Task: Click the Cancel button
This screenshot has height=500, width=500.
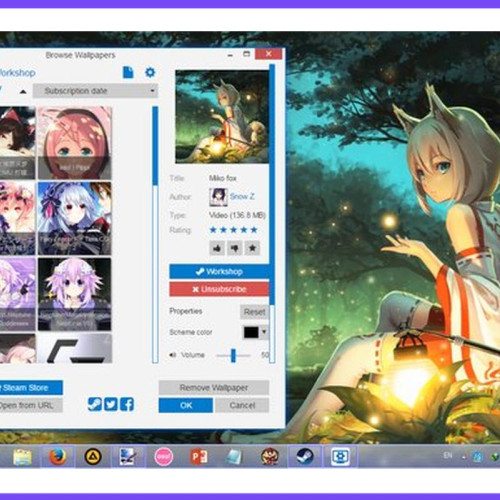Action: [x=242, y=405]
